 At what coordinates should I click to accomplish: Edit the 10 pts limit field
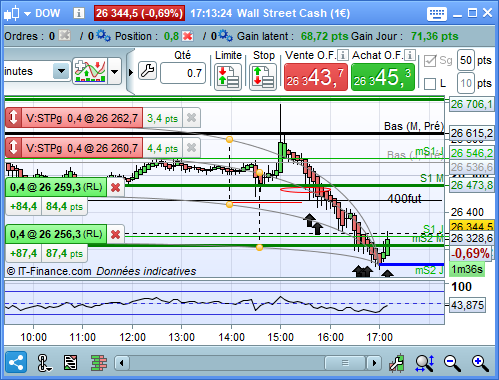[x=466, y=83]
